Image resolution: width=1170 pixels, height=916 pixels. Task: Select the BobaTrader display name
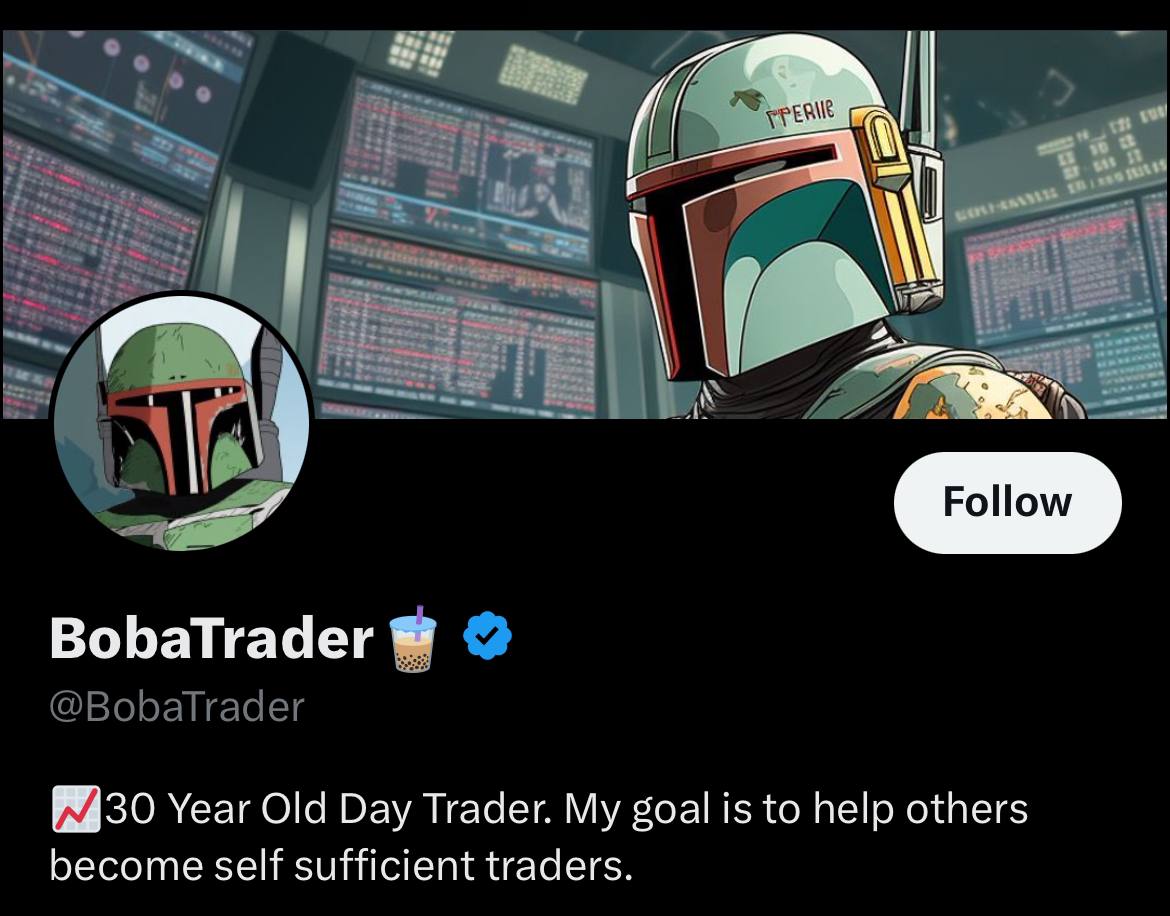(x=211, y=638)
